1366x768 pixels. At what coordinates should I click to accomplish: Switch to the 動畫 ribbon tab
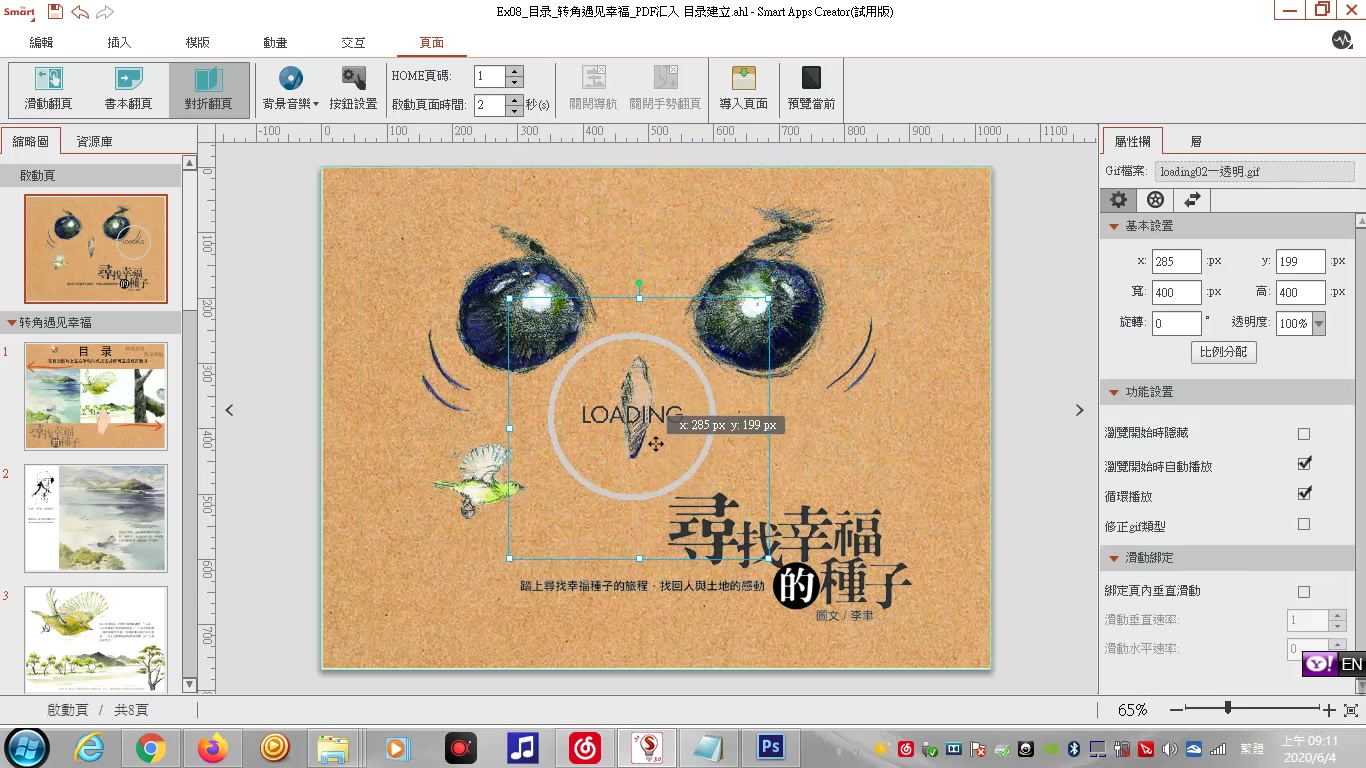point(275,43)
